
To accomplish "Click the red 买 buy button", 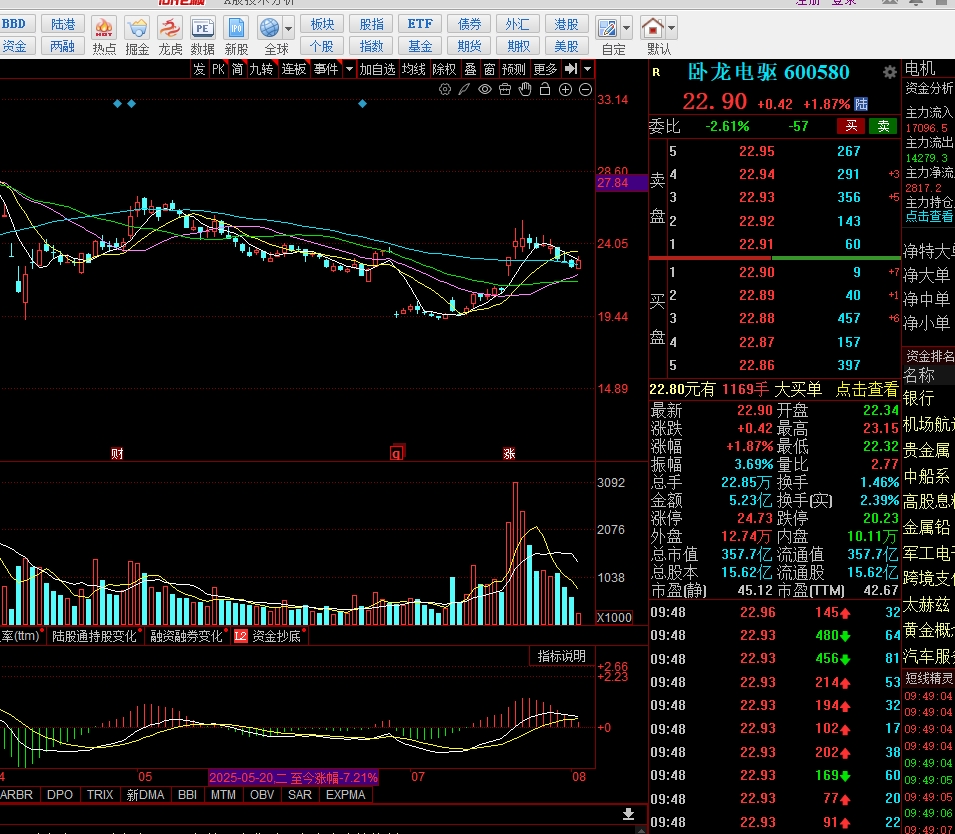I will pos(851,126).
